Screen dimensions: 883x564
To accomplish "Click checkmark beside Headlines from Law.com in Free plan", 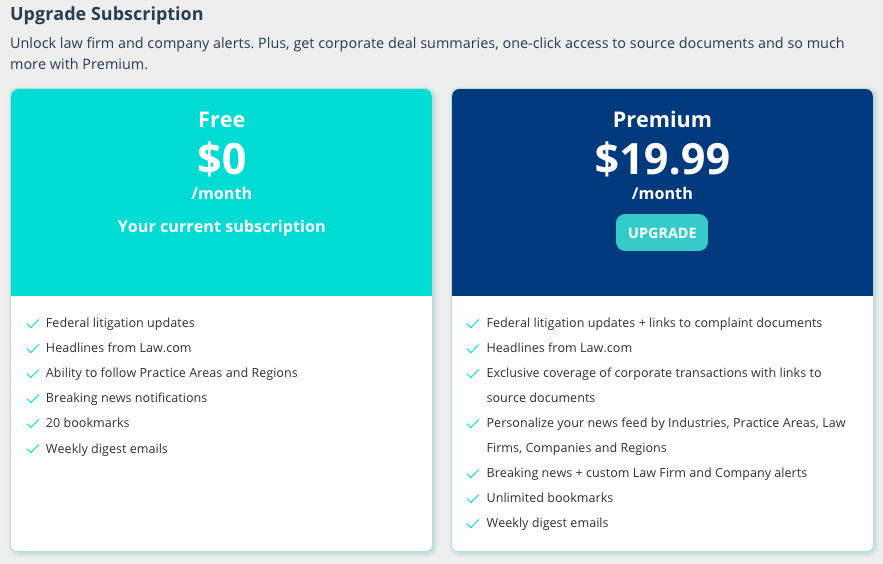I will pyautogui.click(x=33, y=348).
